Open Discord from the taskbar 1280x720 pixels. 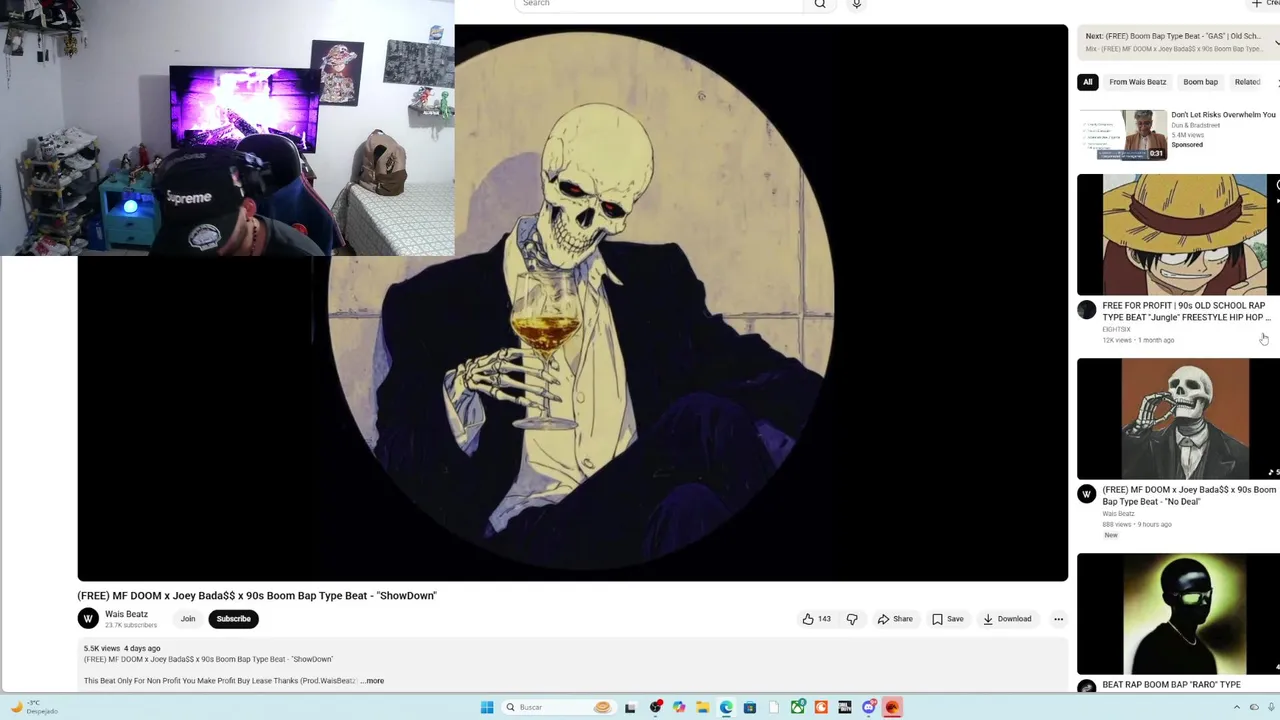pyautogui.click(x=869, y=707)
